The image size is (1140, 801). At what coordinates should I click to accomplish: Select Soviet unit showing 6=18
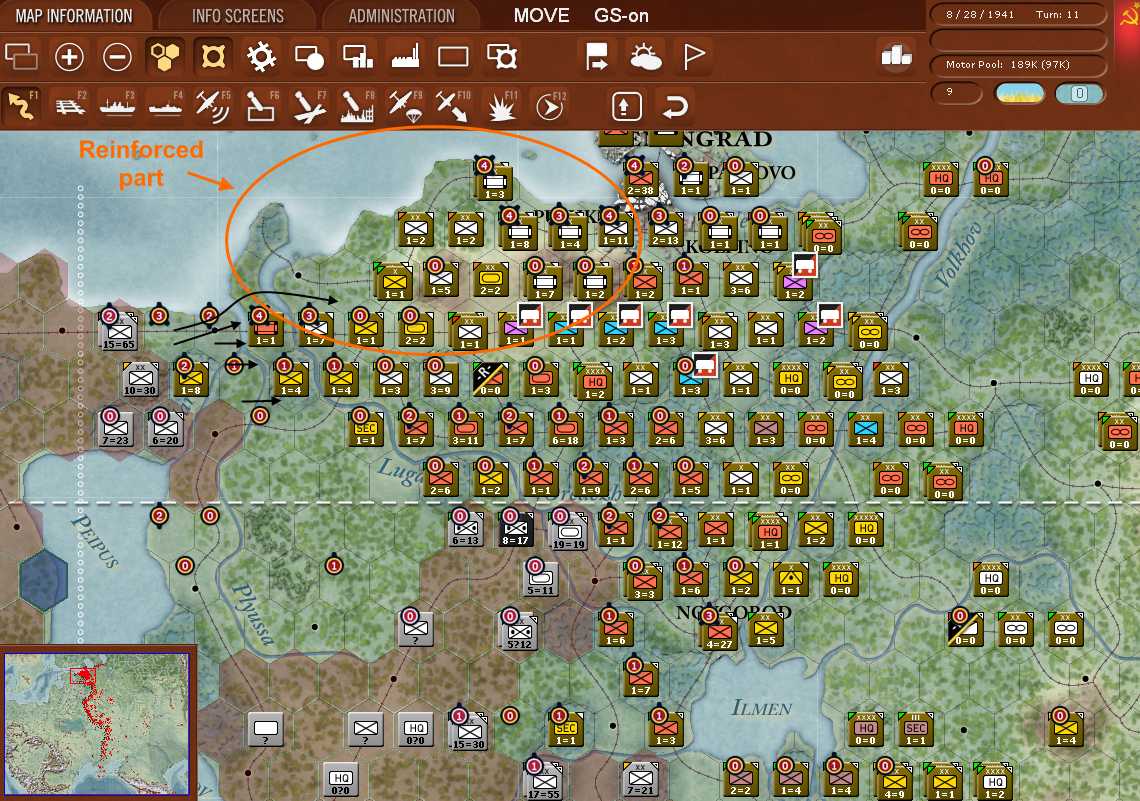tap(565, 428)
